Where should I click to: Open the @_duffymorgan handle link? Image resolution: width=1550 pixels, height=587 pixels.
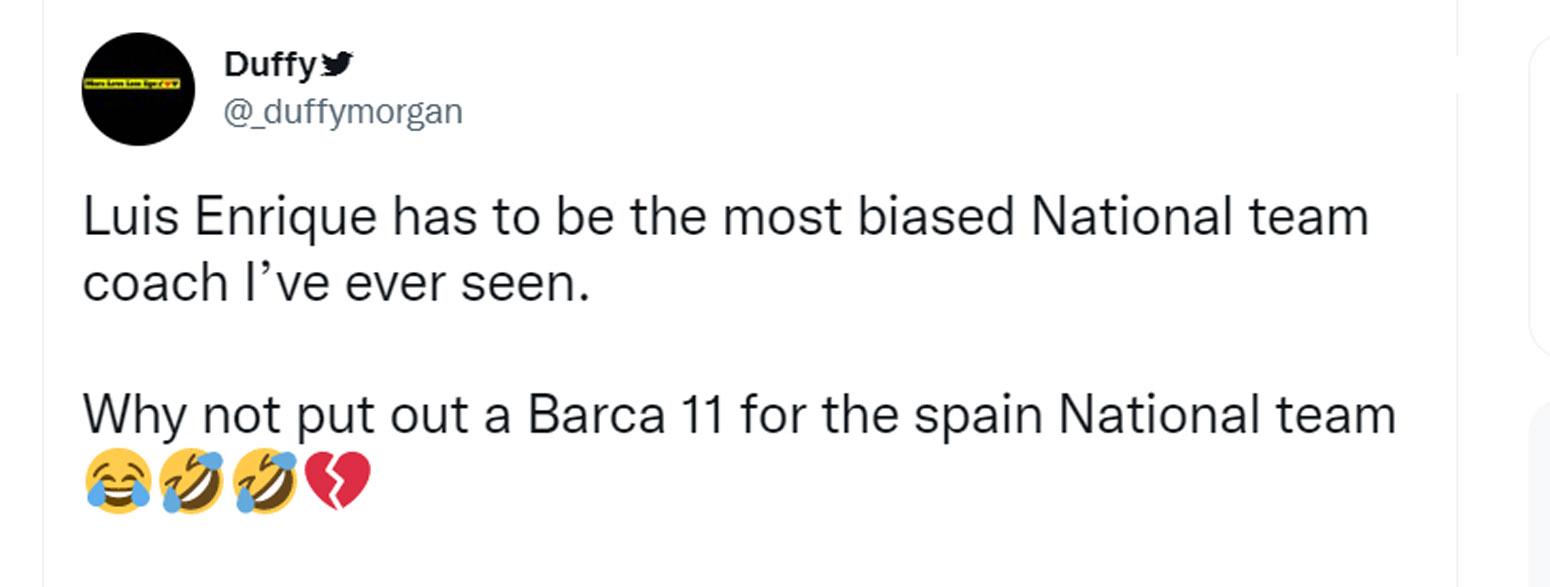tap(343, 112)
